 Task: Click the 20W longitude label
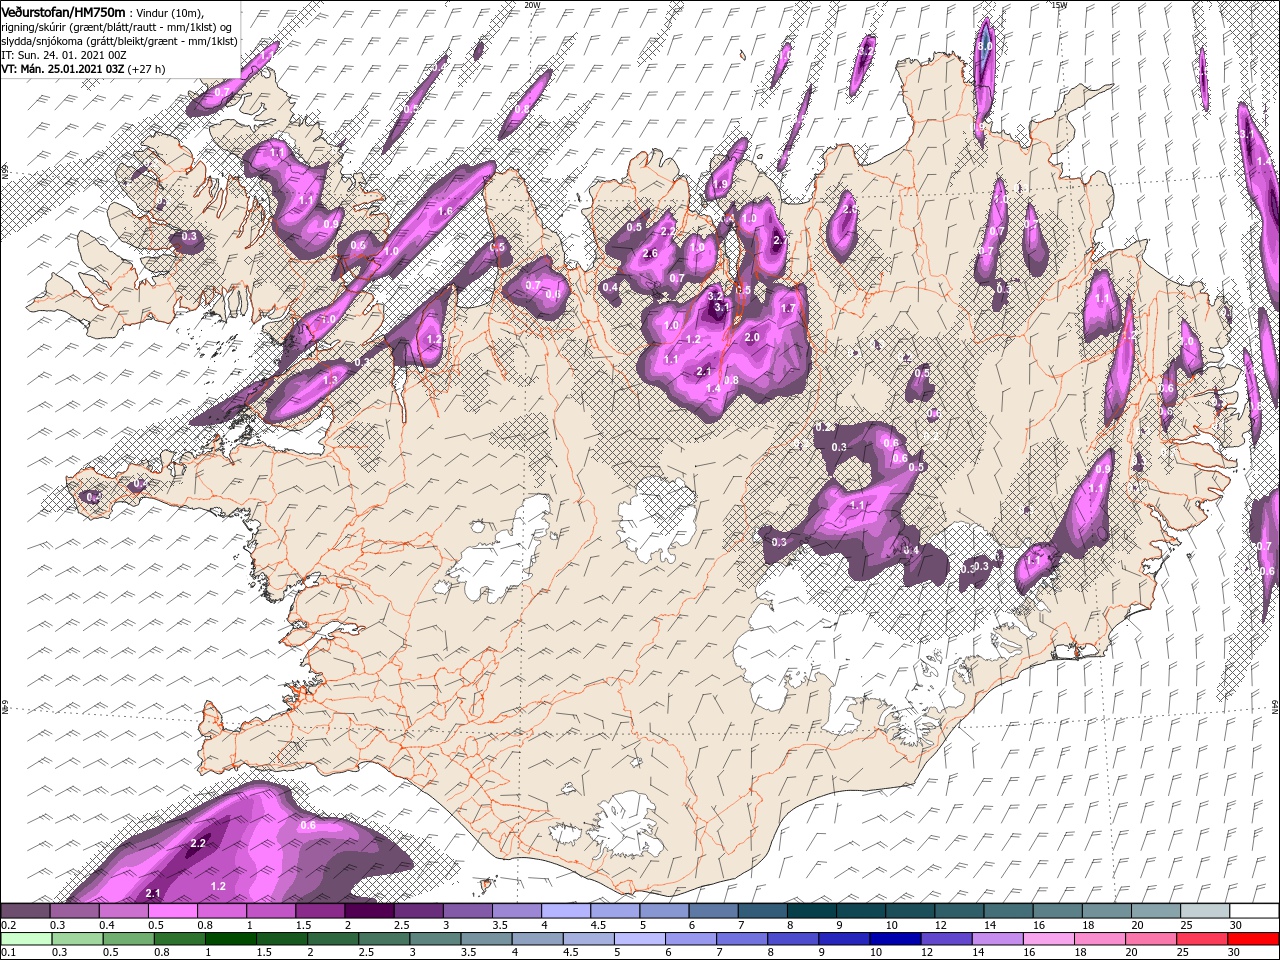point(532,4)
